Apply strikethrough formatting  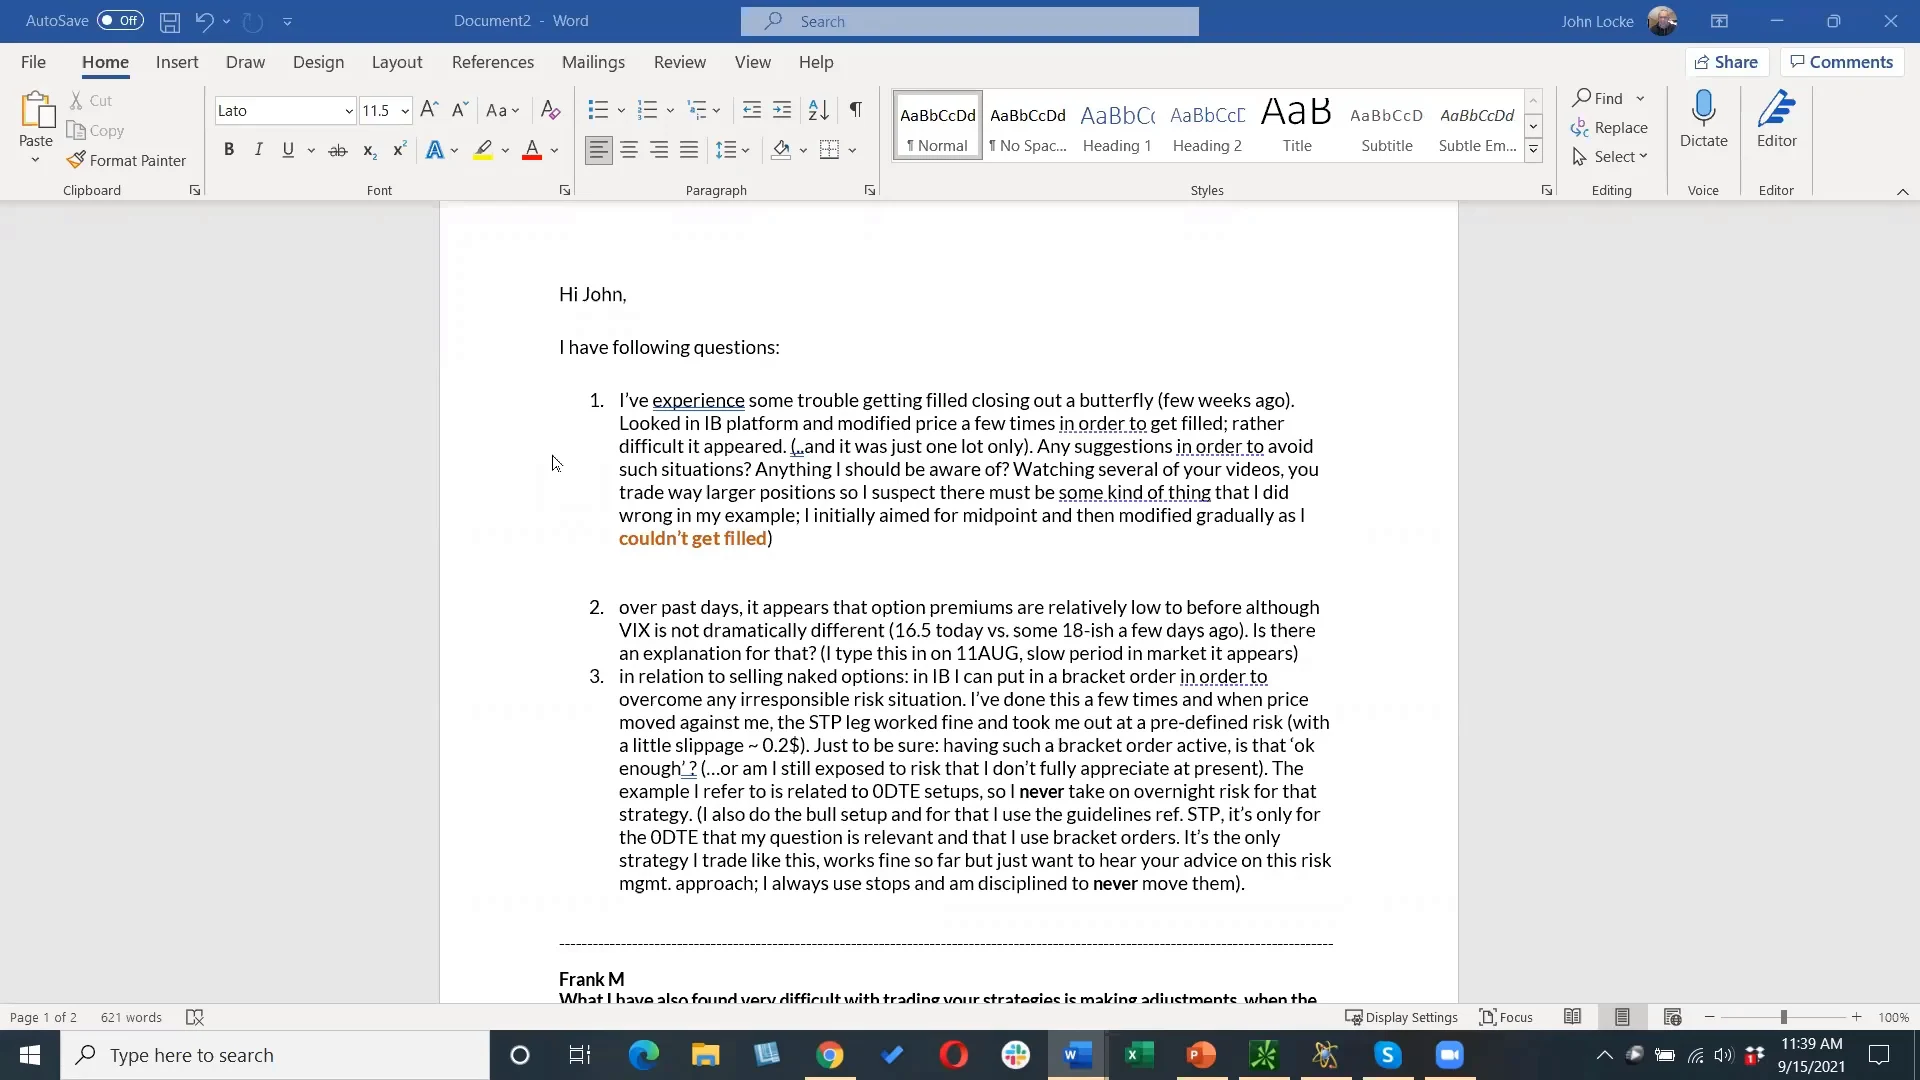(x=338, y=150)
